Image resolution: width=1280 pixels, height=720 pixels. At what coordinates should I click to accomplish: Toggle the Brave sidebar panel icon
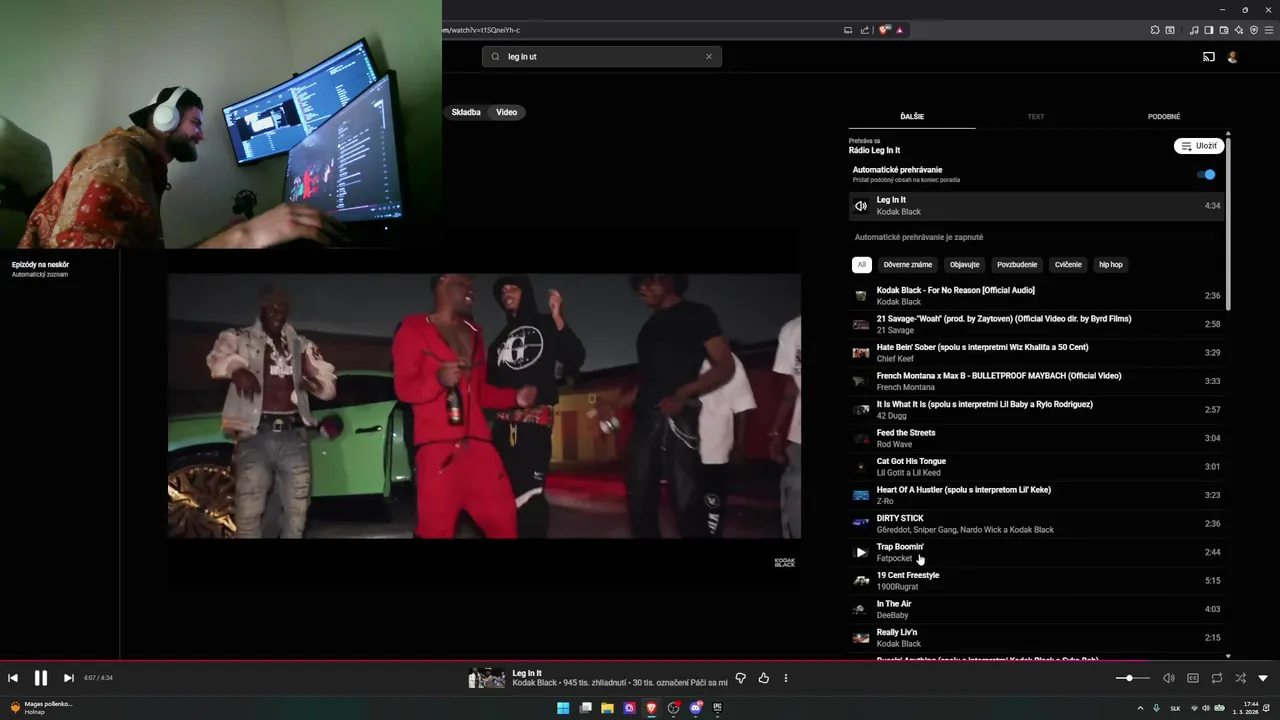point(1209,30)
